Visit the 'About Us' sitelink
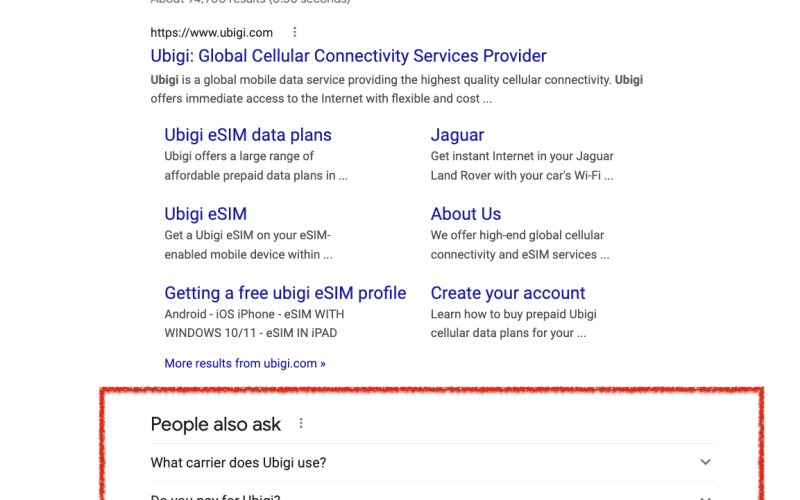 (x=465, y=214)
